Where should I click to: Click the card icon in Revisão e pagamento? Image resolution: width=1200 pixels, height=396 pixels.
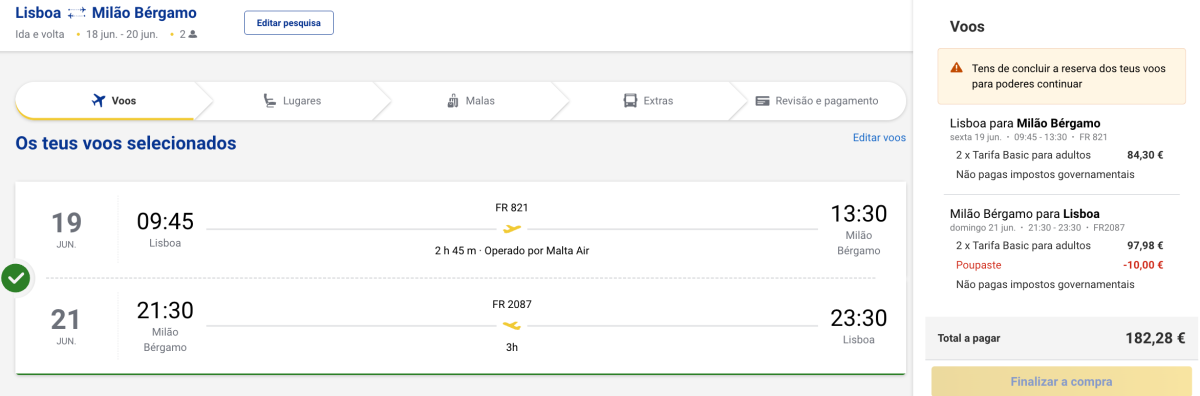click(762, 101)
